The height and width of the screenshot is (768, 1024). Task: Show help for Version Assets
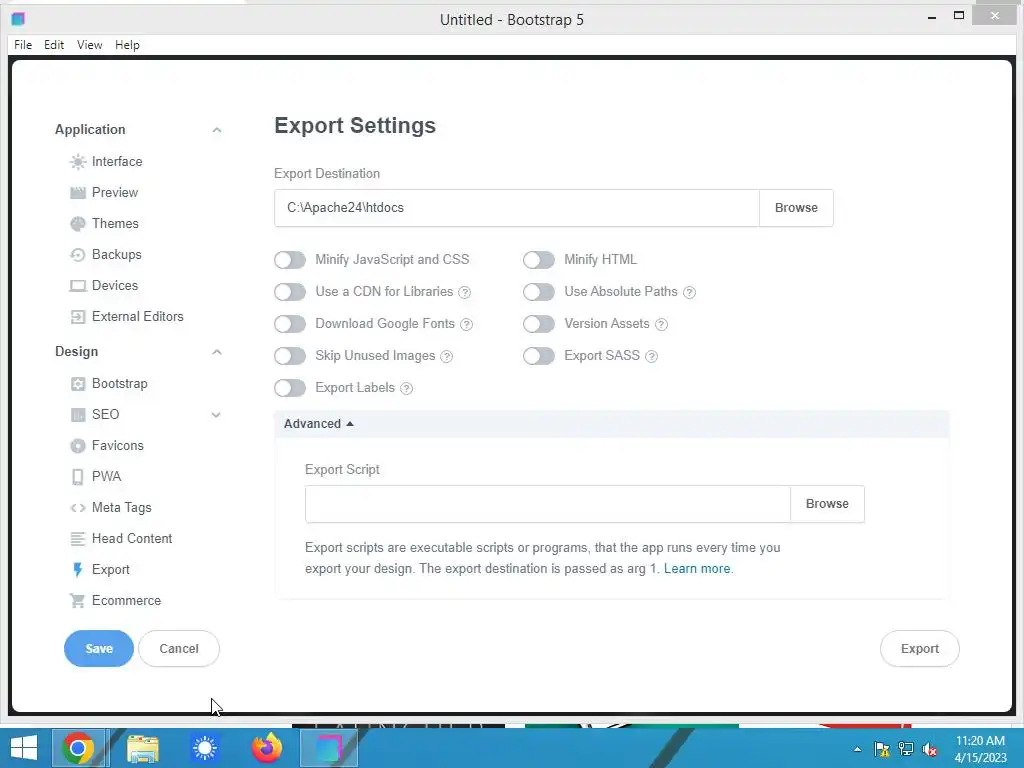(661, 325)
